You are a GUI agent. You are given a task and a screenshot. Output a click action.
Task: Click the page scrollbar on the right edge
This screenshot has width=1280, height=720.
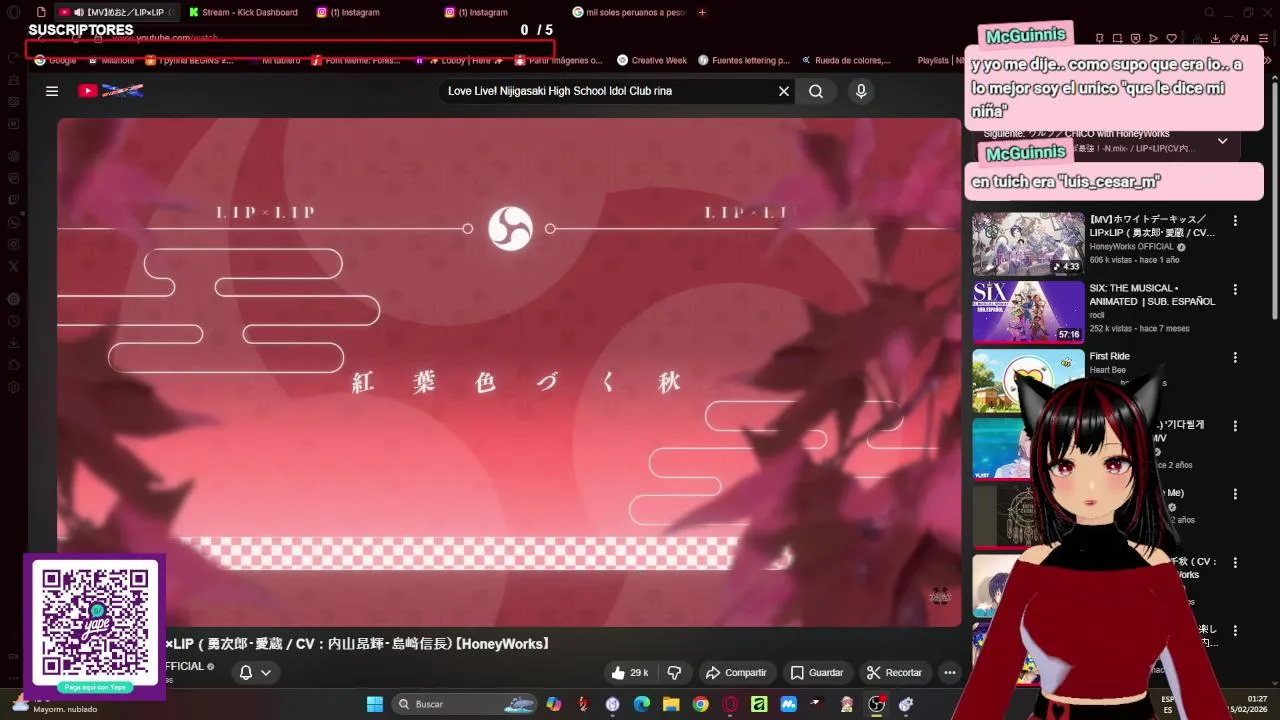pyautogui.click(x=1274, y=200)
